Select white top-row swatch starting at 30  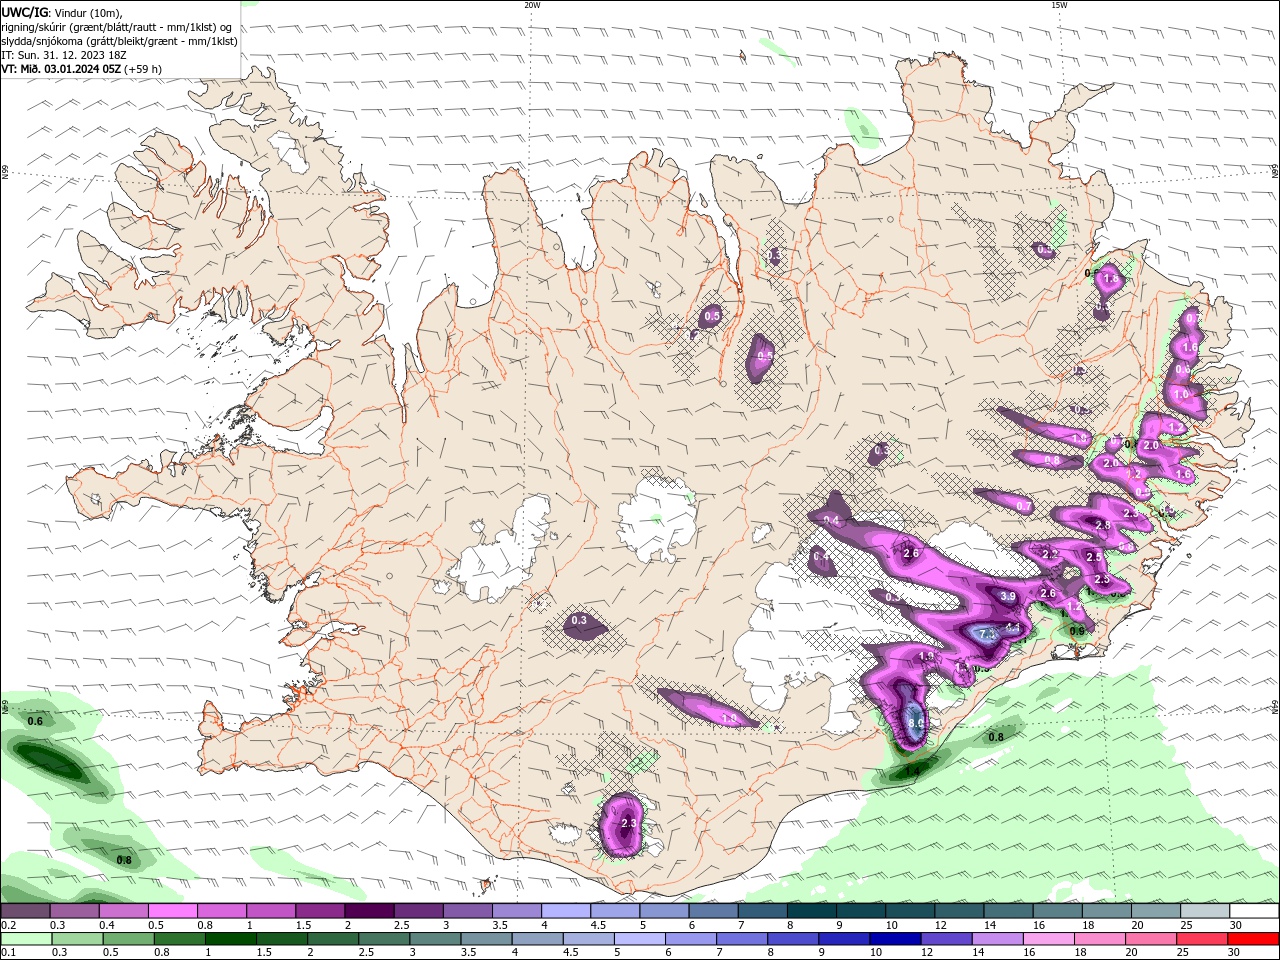tap(1254, 911)
